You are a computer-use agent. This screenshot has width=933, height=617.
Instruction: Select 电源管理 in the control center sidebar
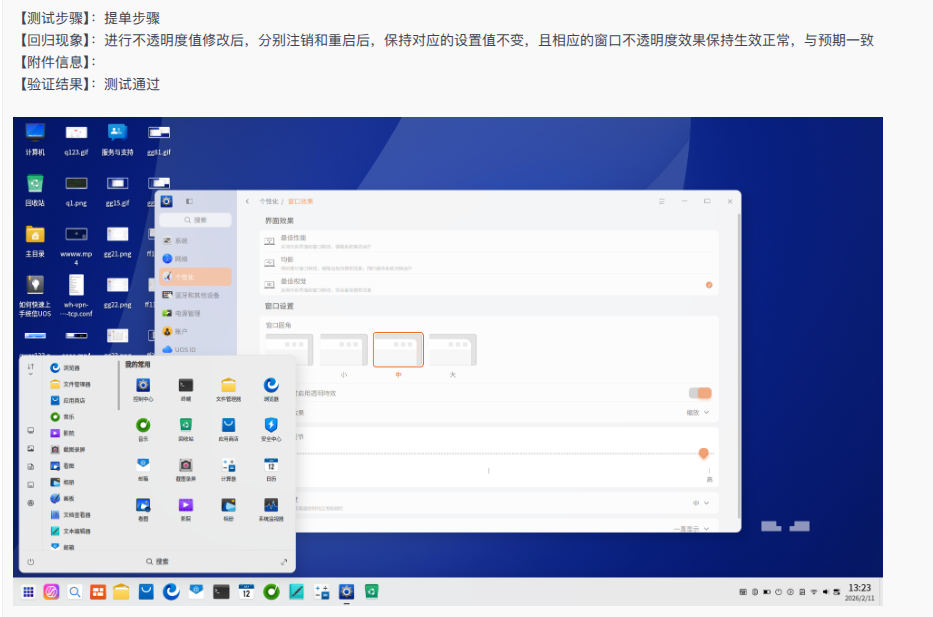coord(195,314)
